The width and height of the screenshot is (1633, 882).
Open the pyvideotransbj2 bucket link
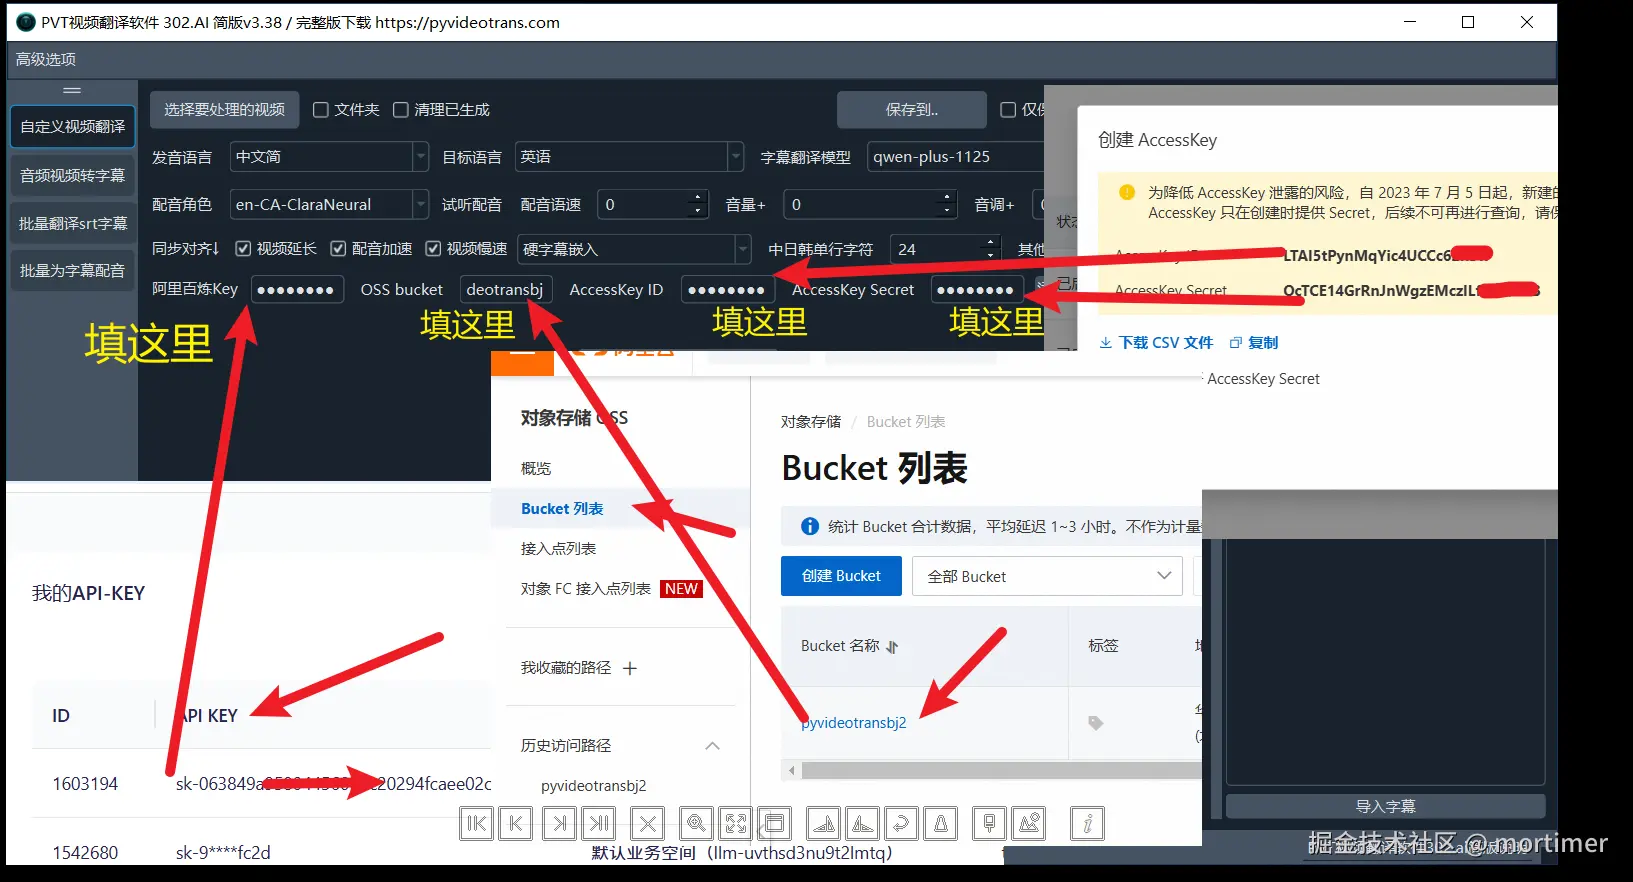pos(854,722)
